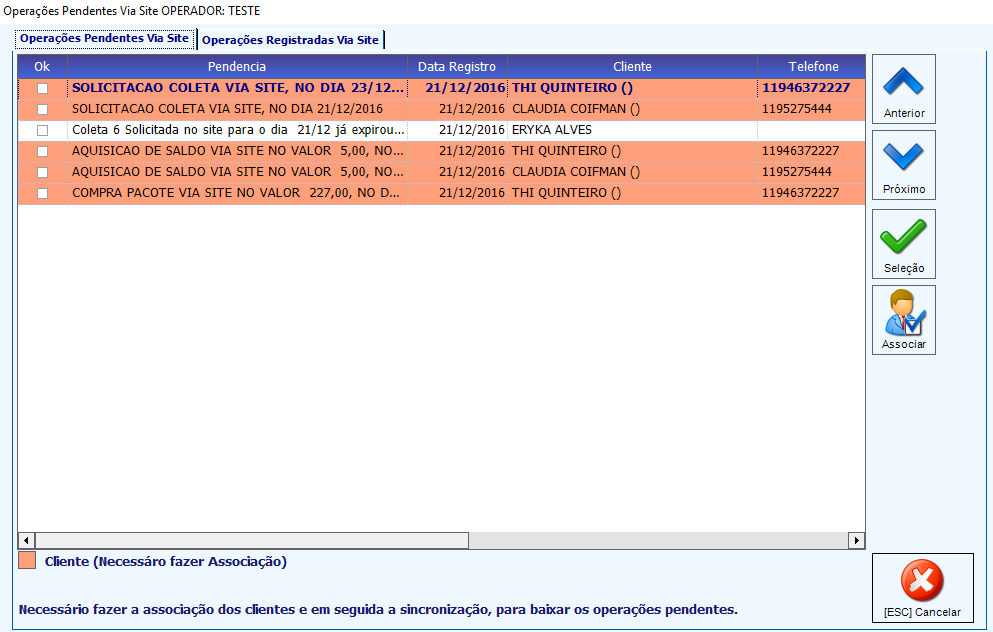
Task: Click the Data Registro column header
Action: [x=457, y=66]
